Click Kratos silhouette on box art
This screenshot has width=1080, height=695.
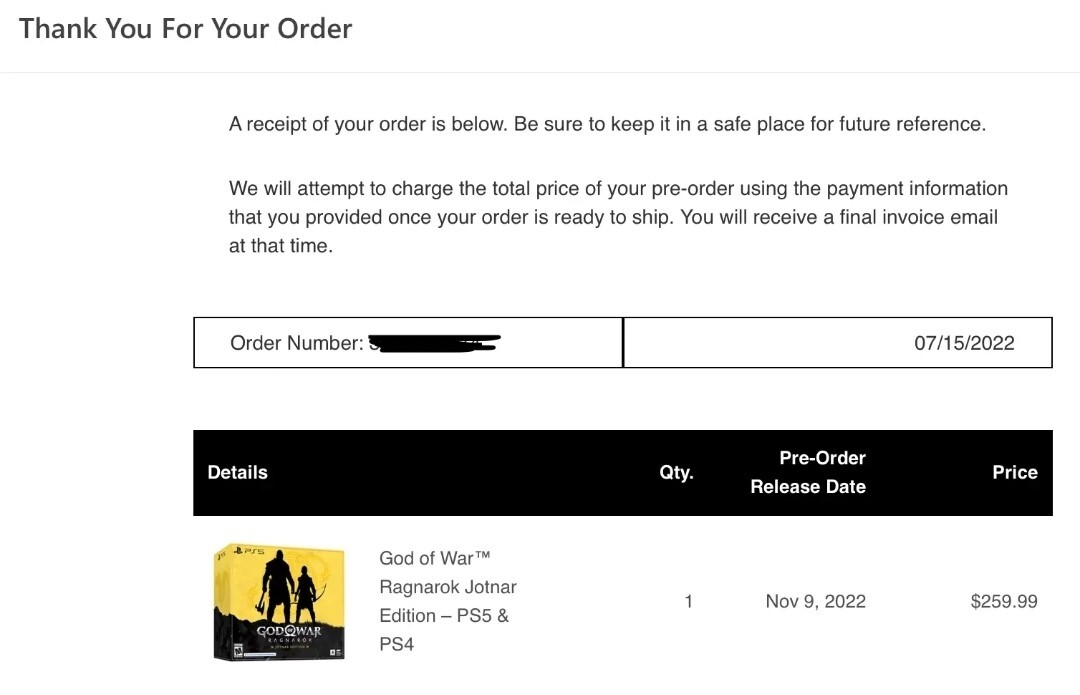(278, 585)
